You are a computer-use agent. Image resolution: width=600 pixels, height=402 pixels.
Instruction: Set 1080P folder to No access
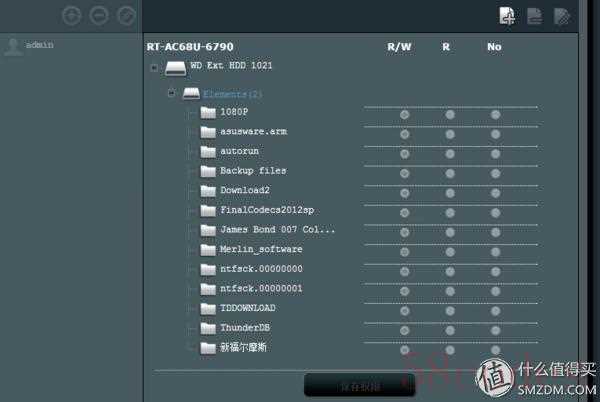(496, 115)
